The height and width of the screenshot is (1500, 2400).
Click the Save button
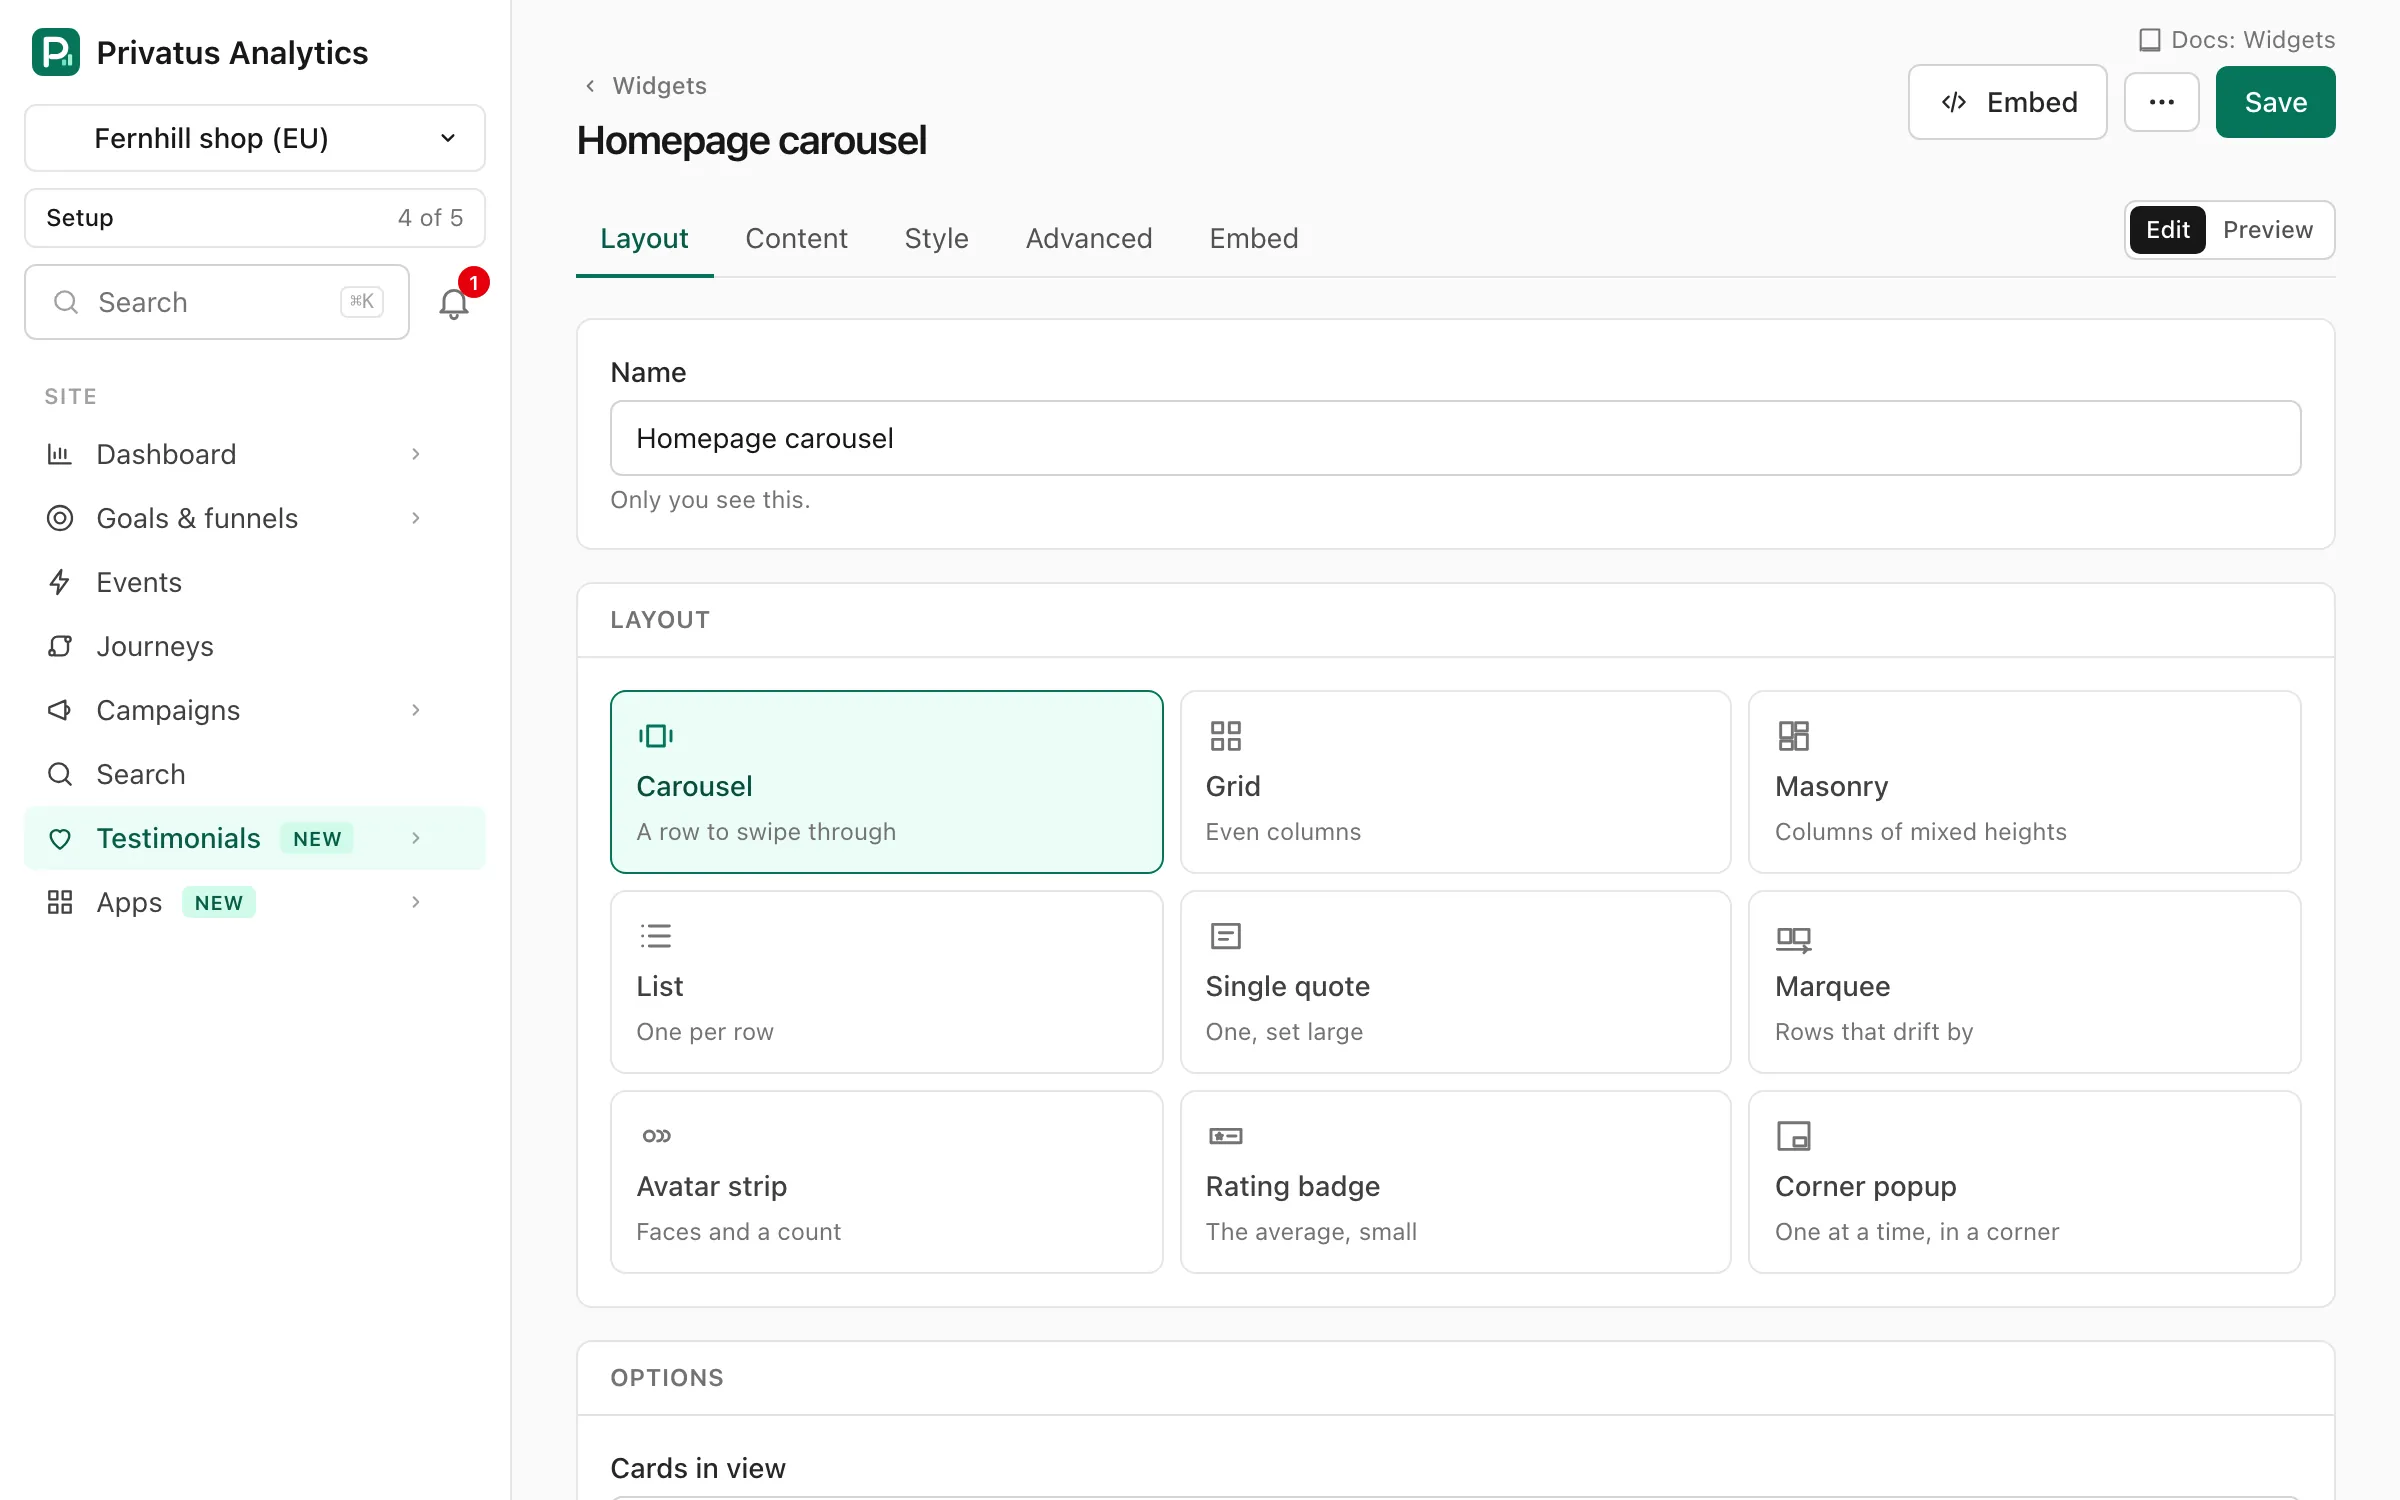pyautogui.click(x=2275, y=102)
